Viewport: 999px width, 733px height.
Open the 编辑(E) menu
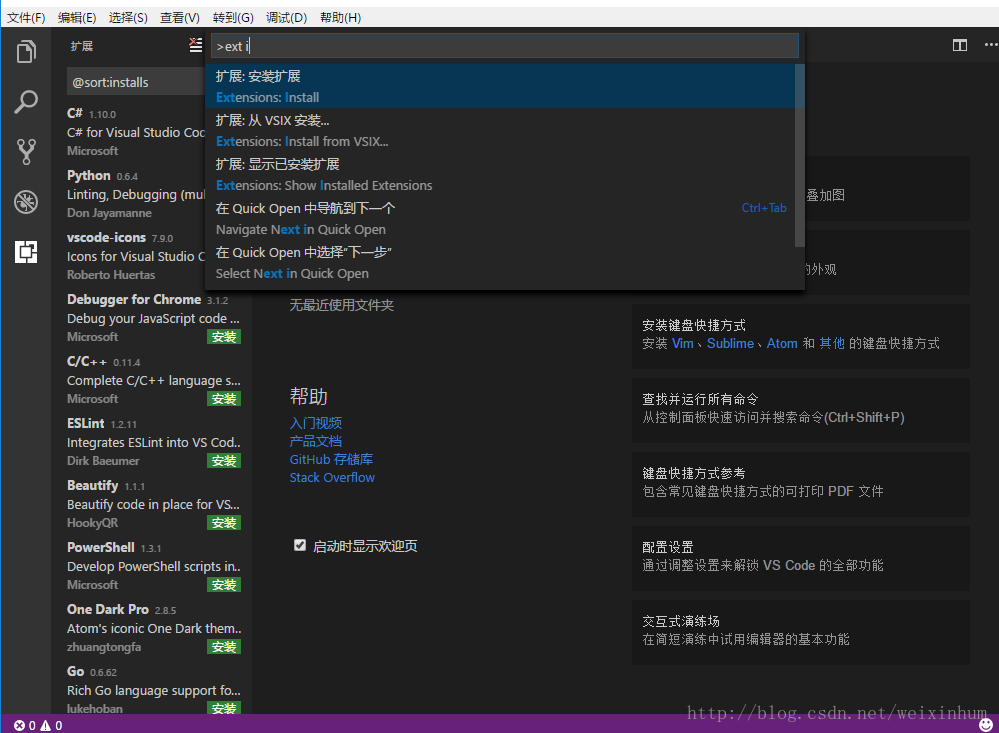point(77,17)
